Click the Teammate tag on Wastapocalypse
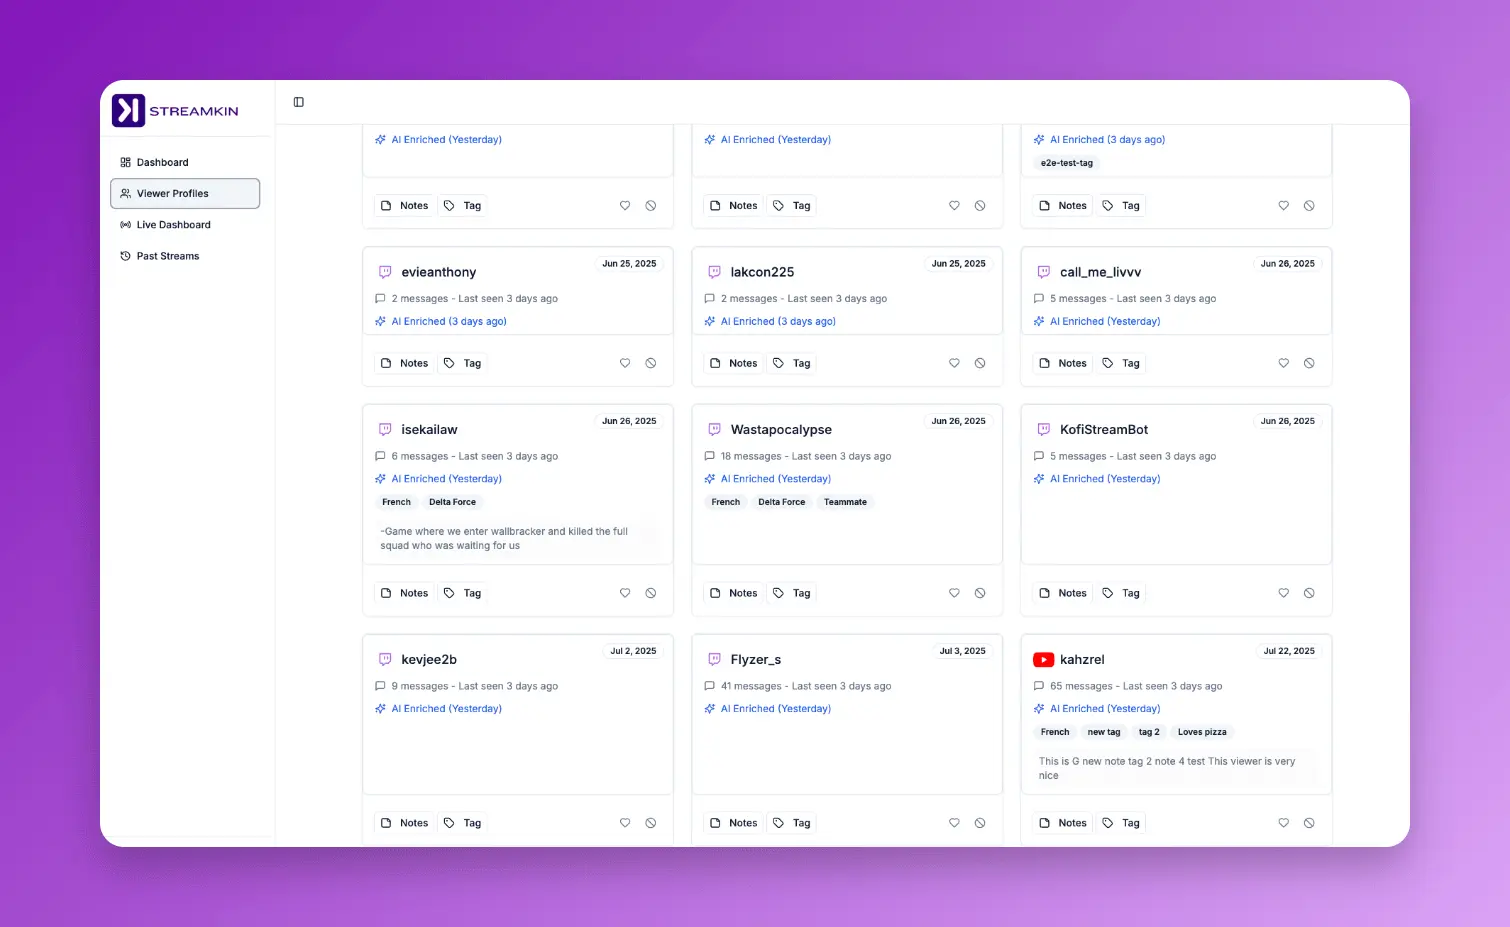Screen dimensions: 1510x927 tap(845, 502)
